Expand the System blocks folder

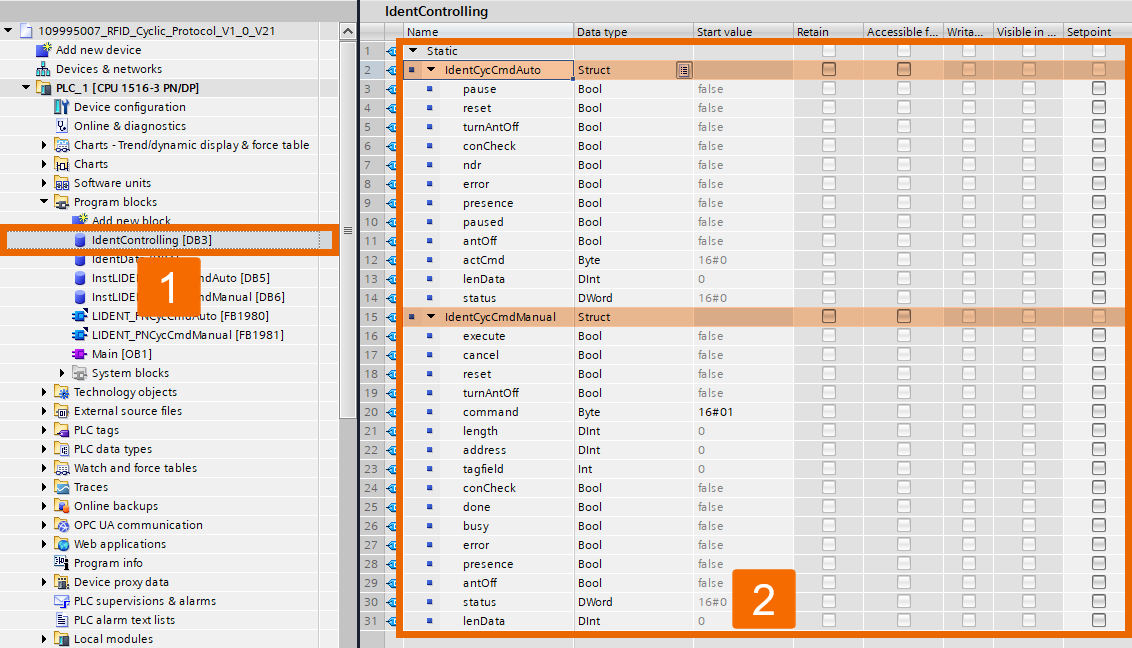pyautogui.click(x=62, y=373)
